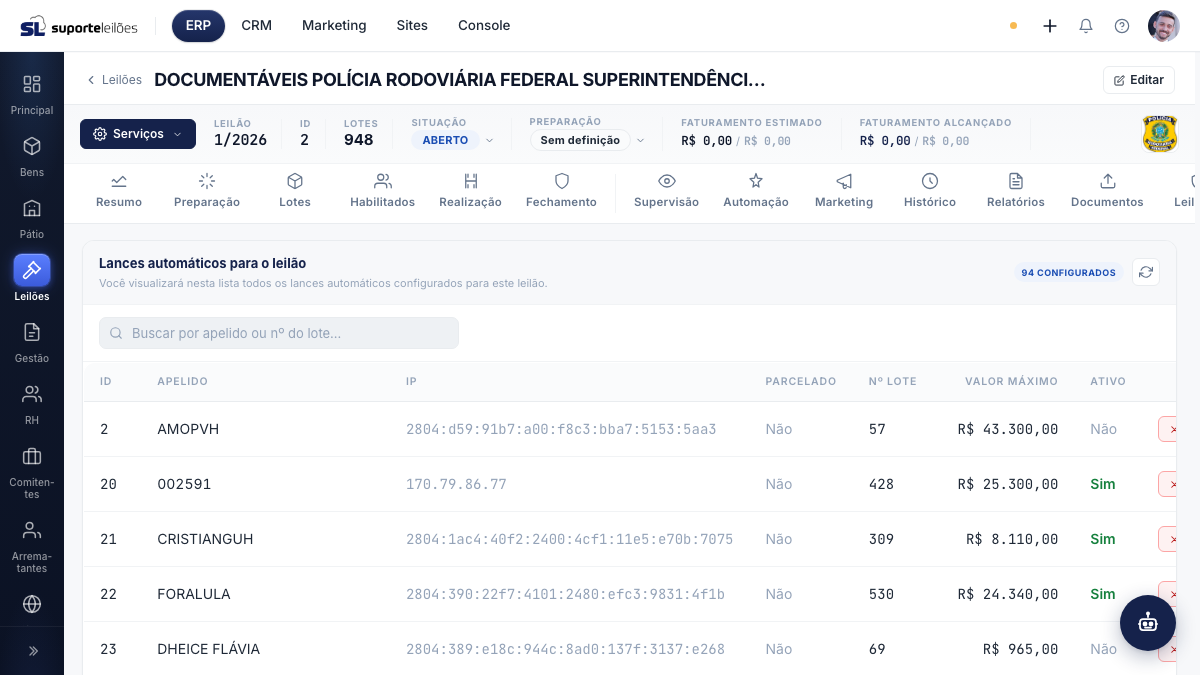Image resolution: width=1200 pixels, height=675 pixels.
Task: Click lot number 428
Action: click(882, 484)
